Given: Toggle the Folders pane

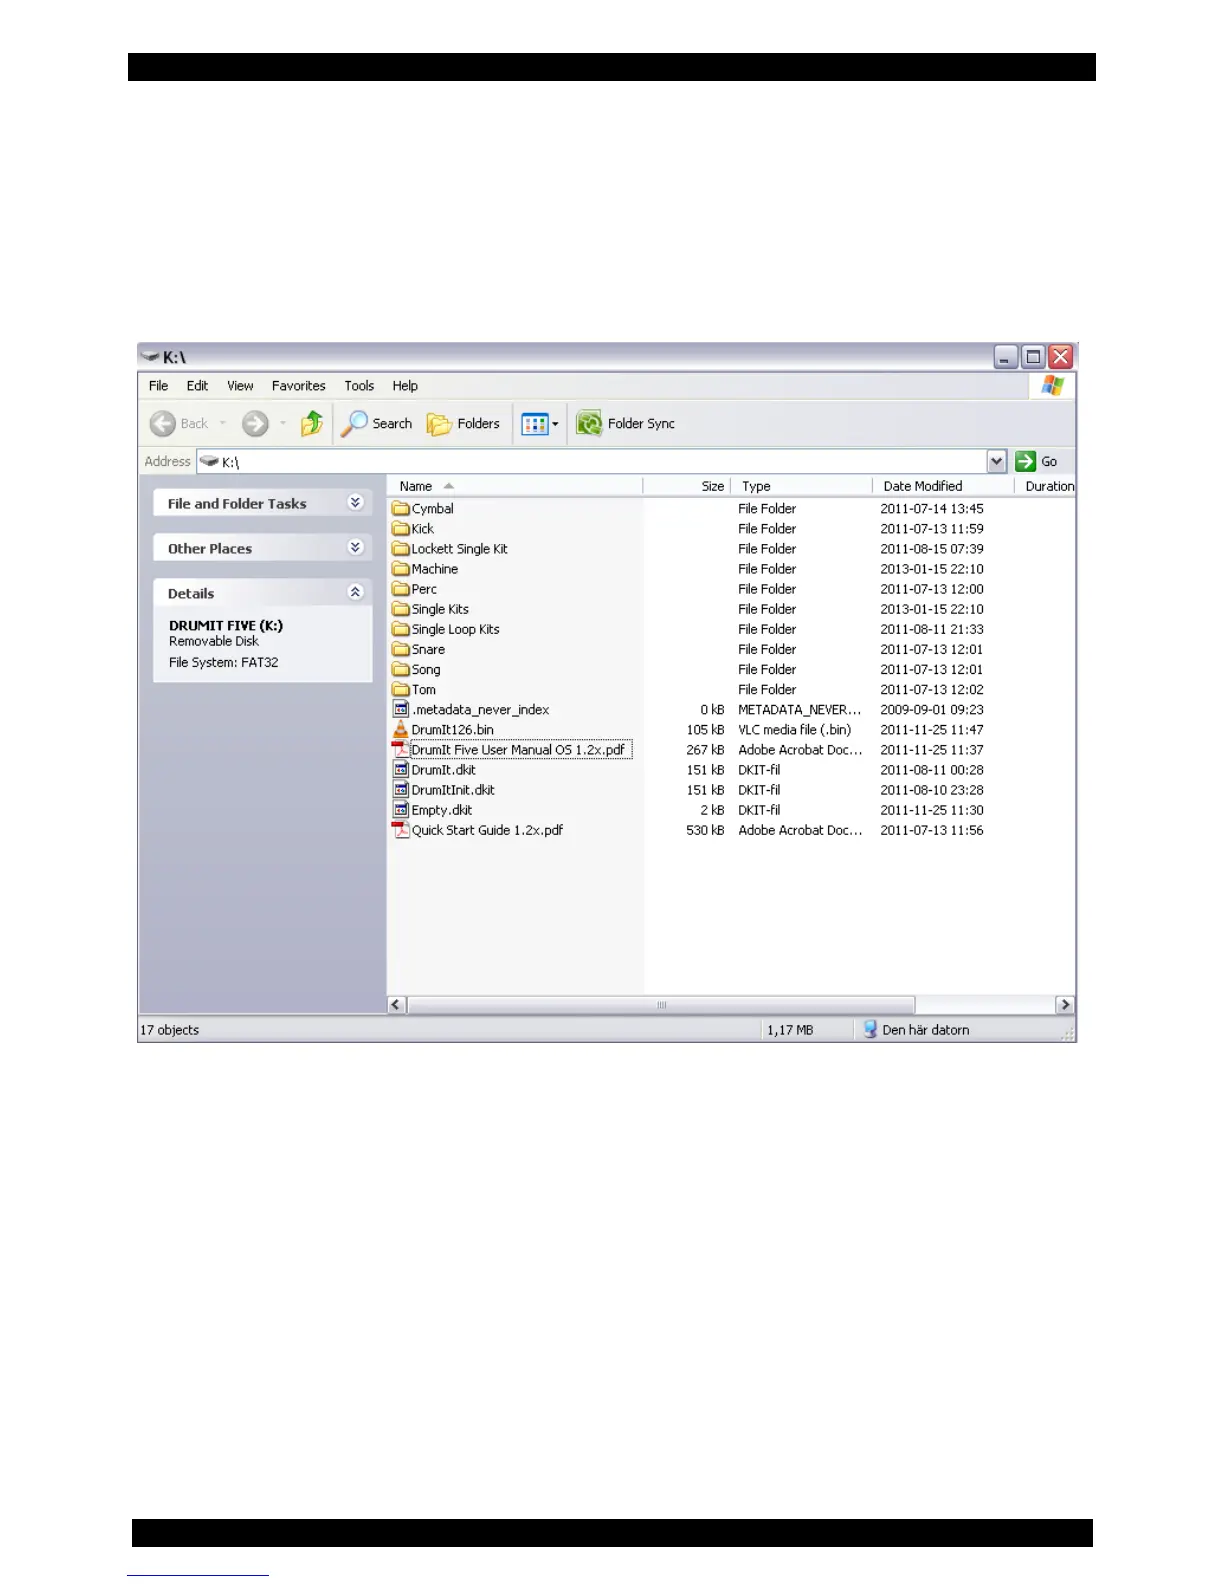Looking at the screenshot, I should [463, 424].
